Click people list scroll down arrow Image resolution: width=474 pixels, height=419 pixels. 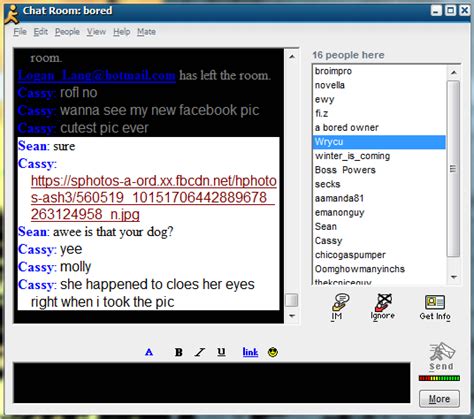[453, 277]
